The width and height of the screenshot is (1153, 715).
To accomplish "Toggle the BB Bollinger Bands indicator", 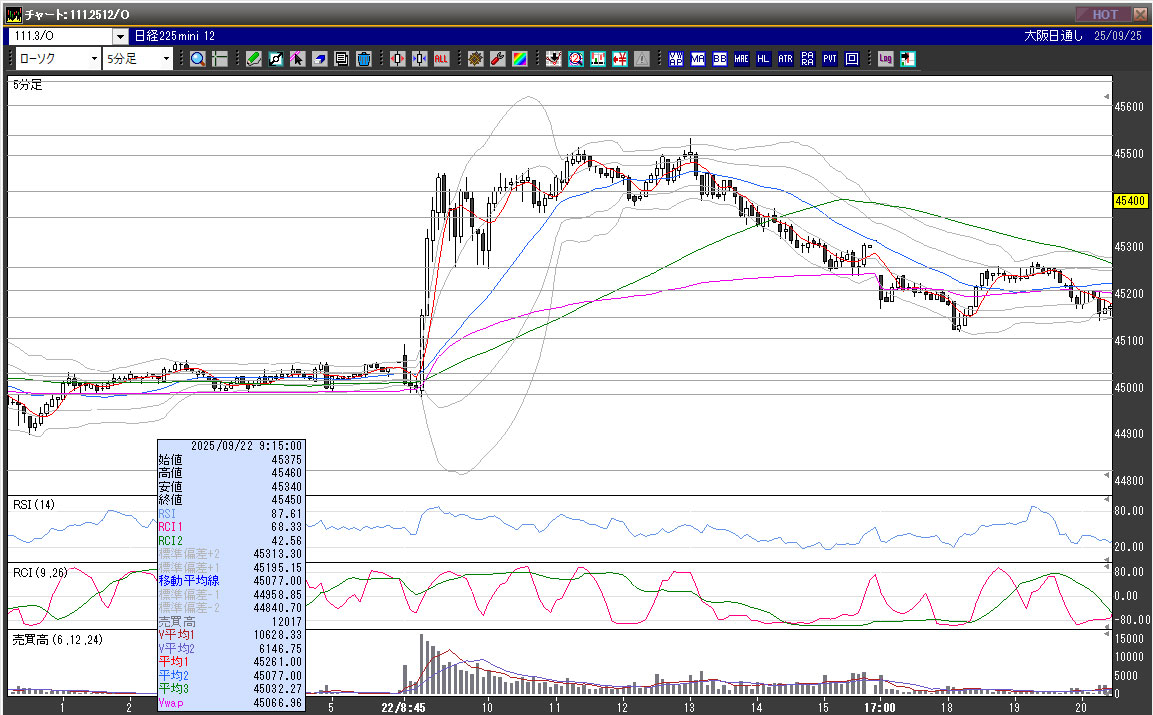I will (x=720, y=59).
